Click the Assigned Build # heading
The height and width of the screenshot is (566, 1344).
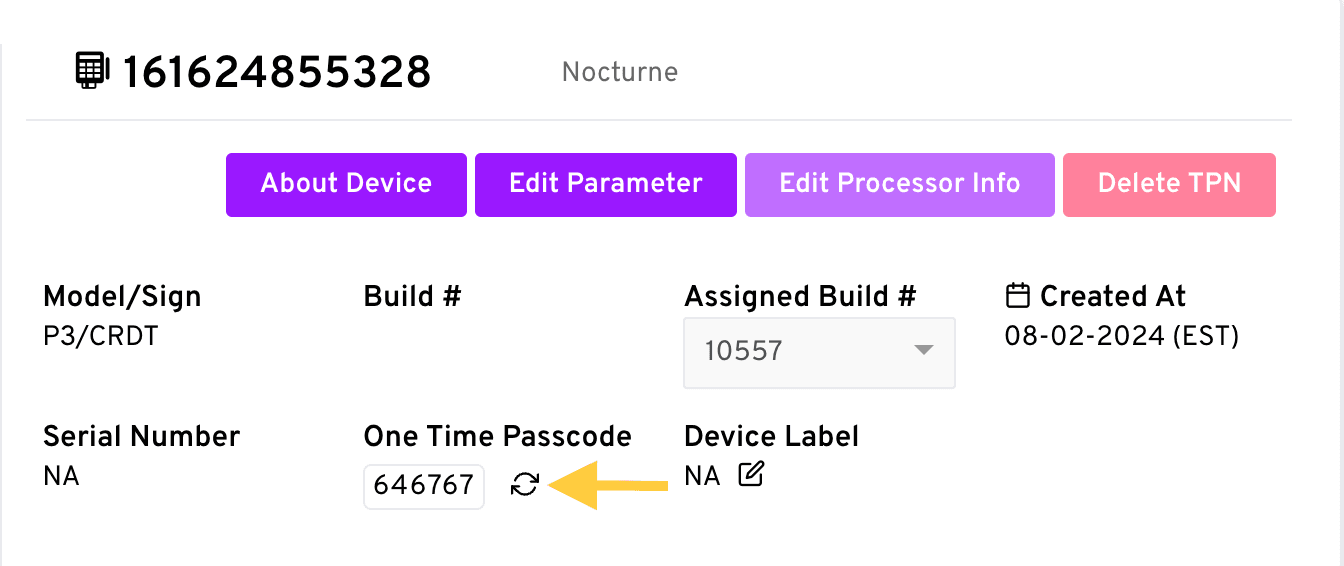[800, 297]
